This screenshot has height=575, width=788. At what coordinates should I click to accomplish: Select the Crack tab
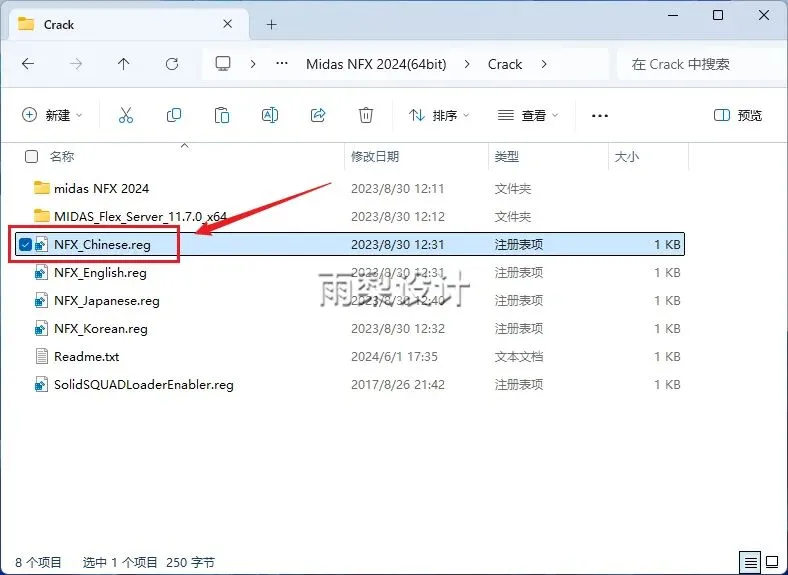point(130,24)
